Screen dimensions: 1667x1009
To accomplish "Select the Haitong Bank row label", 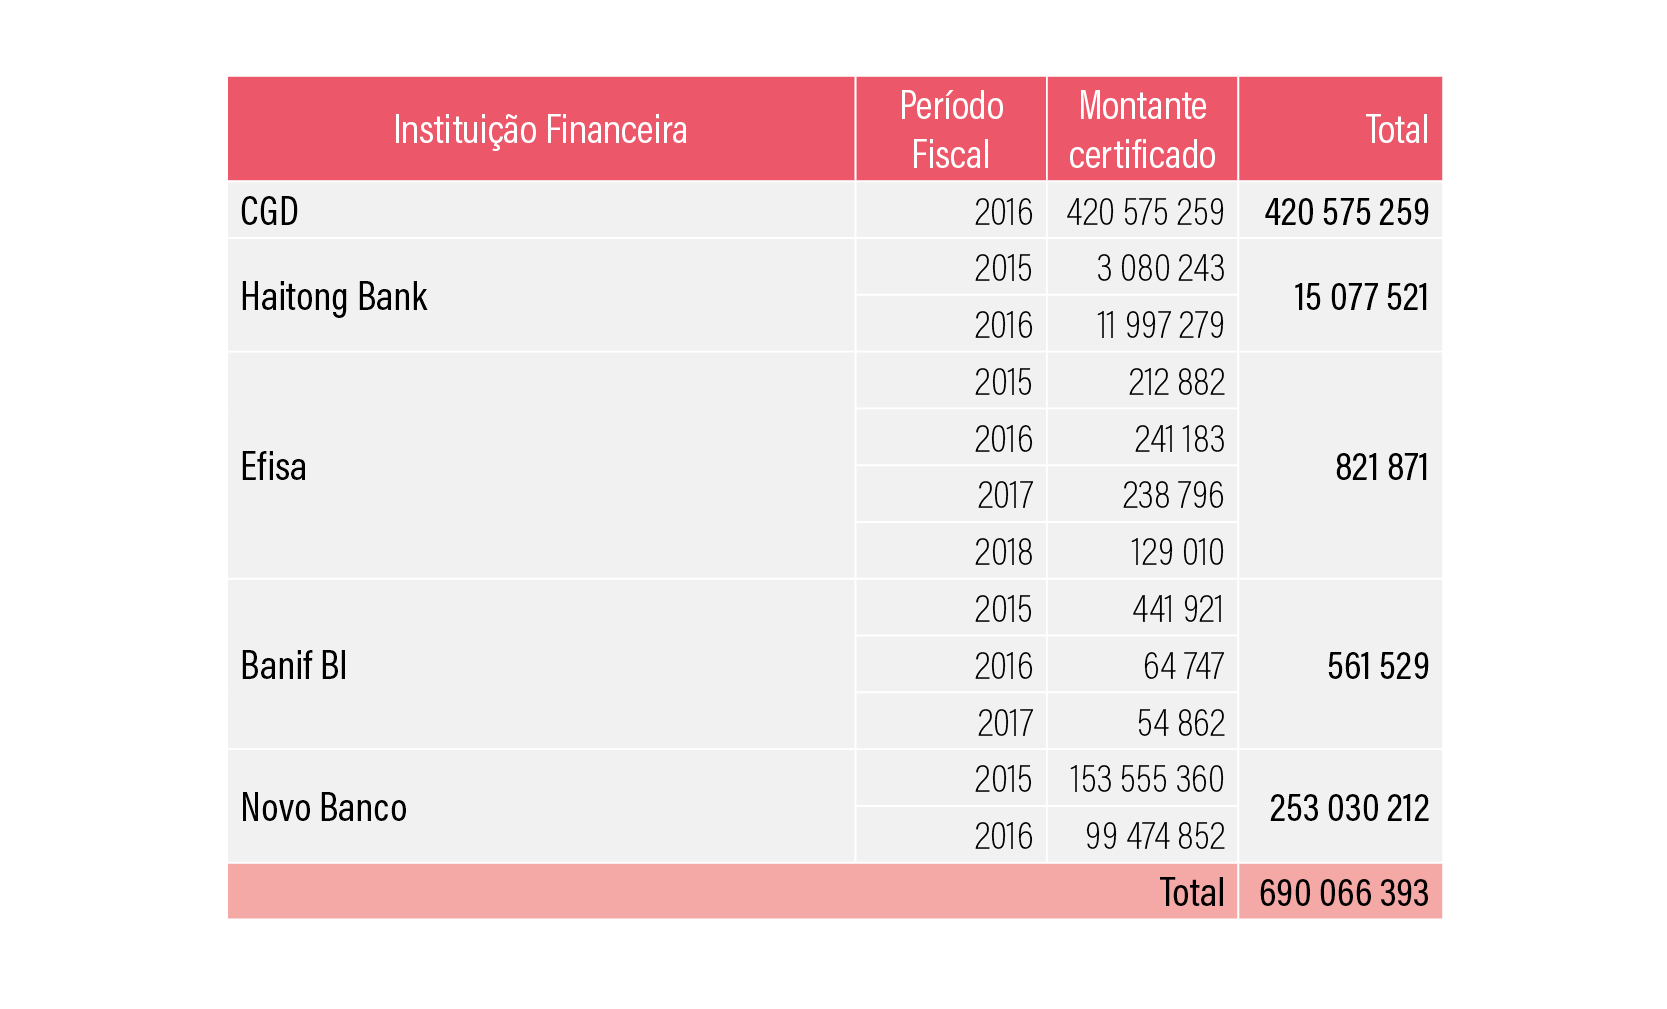I will click(334, 297).
